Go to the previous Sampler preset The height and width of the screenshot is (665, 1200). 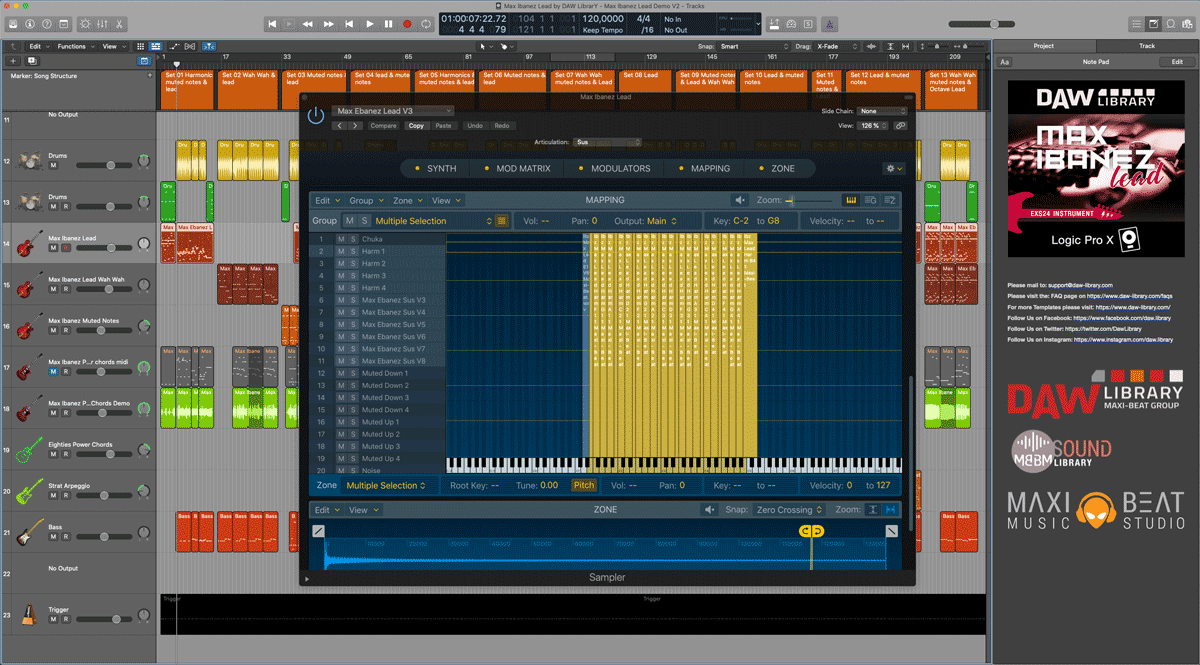[340, 126]
